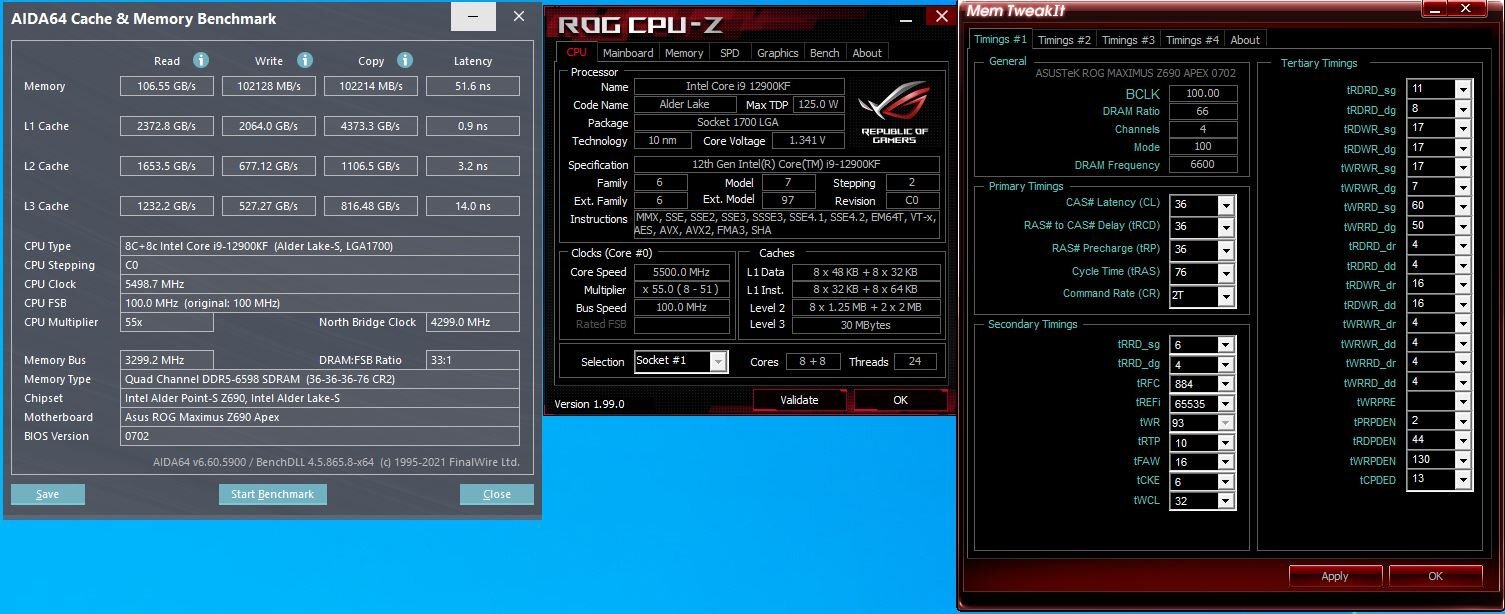Viewport: 1505px width, 614px height.
Task: Click the Core Speed 5500.0 MHz field
Action: [x=681, y=272]
